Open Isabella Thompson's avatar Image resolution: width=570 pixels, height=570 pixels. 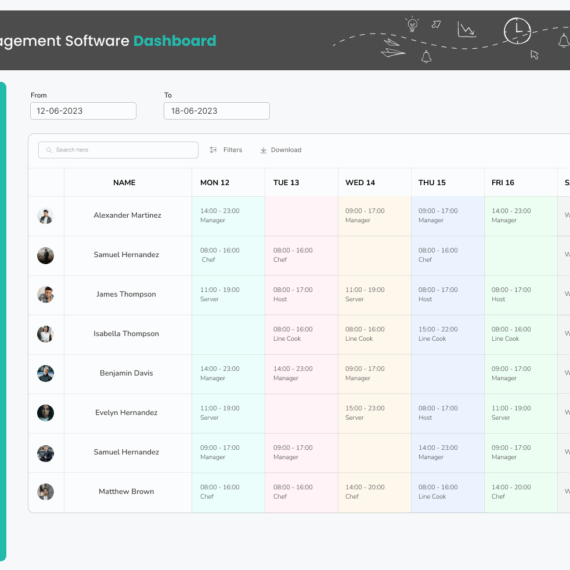point(45,334)
